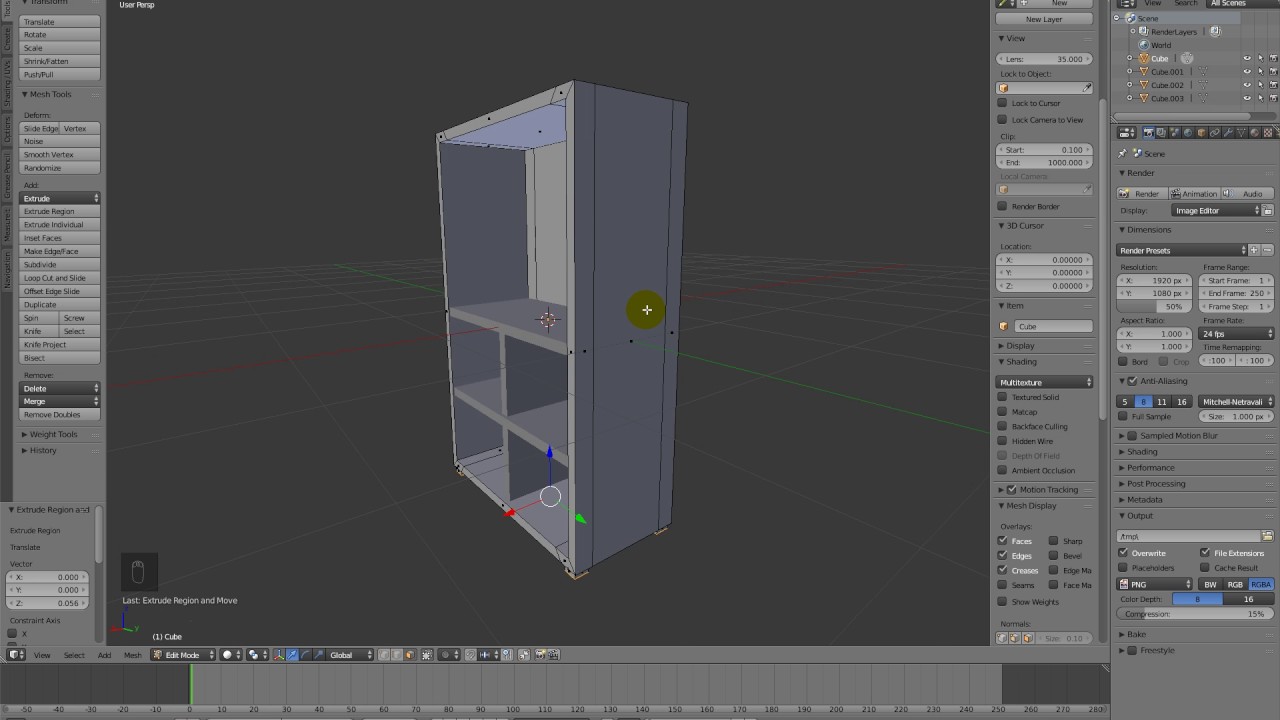The image size is (1280, 720).
Task: Open the output folder browse icon
Action: pos(1267,536)
